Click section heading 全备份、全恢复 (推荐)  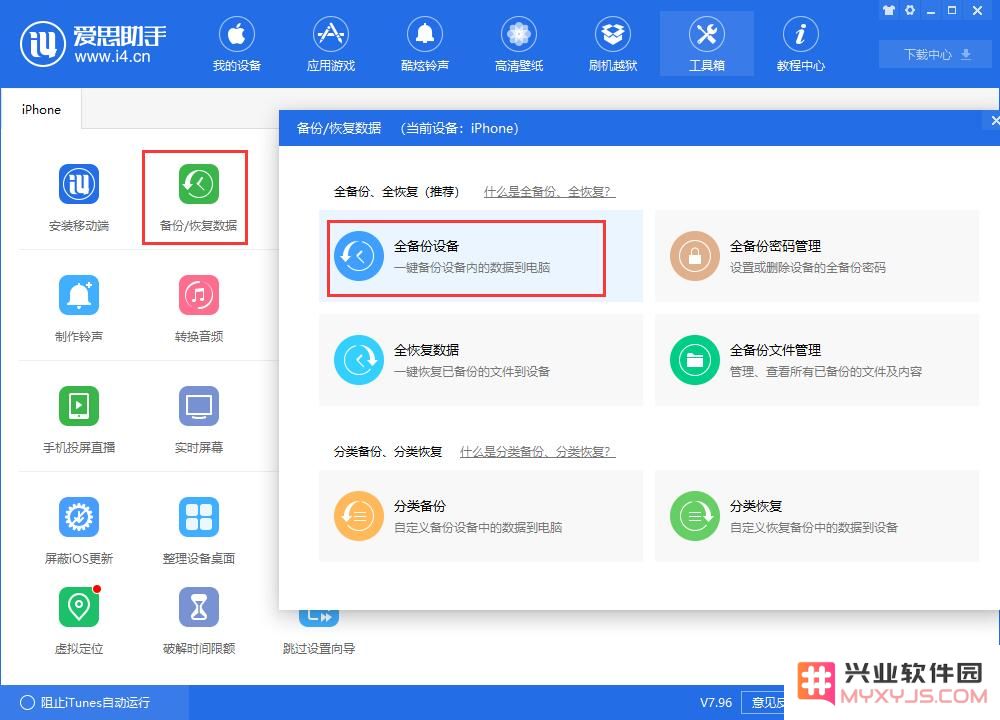point(396,191)
